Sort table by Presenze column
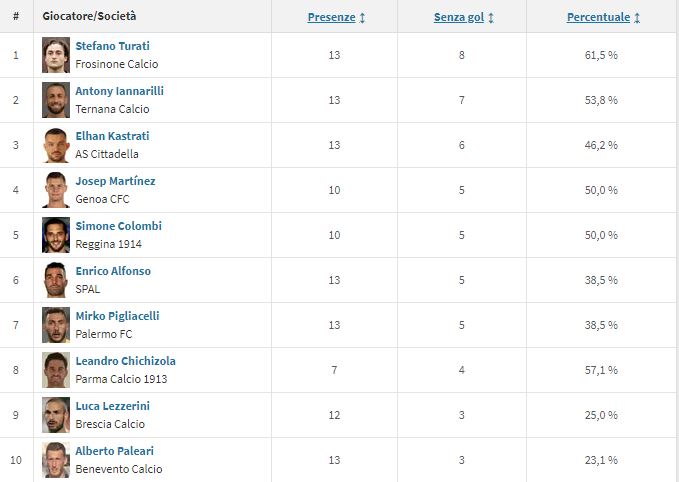This screenshot has height=482, width=679. (x=336, y=17)
